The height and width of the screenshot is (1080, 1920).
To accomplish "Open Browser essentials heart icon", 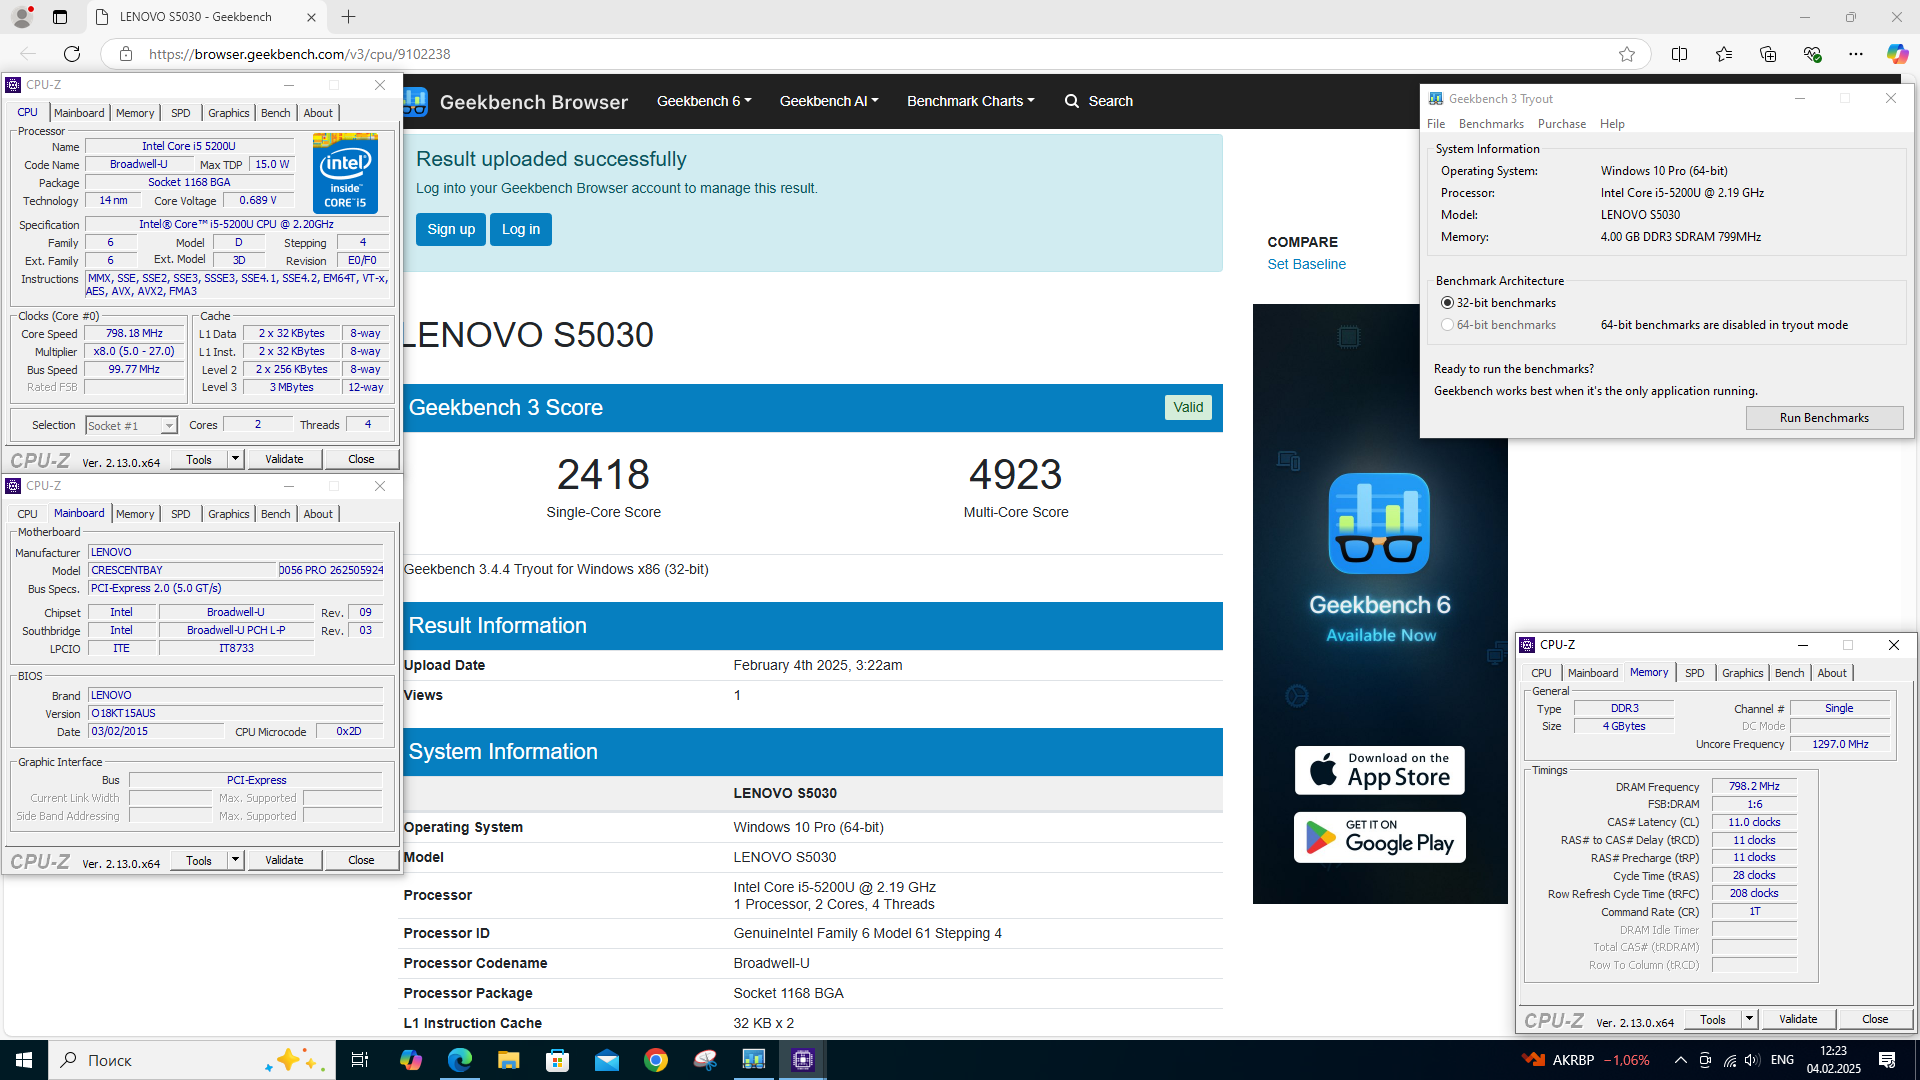I will pos(1812,54).
